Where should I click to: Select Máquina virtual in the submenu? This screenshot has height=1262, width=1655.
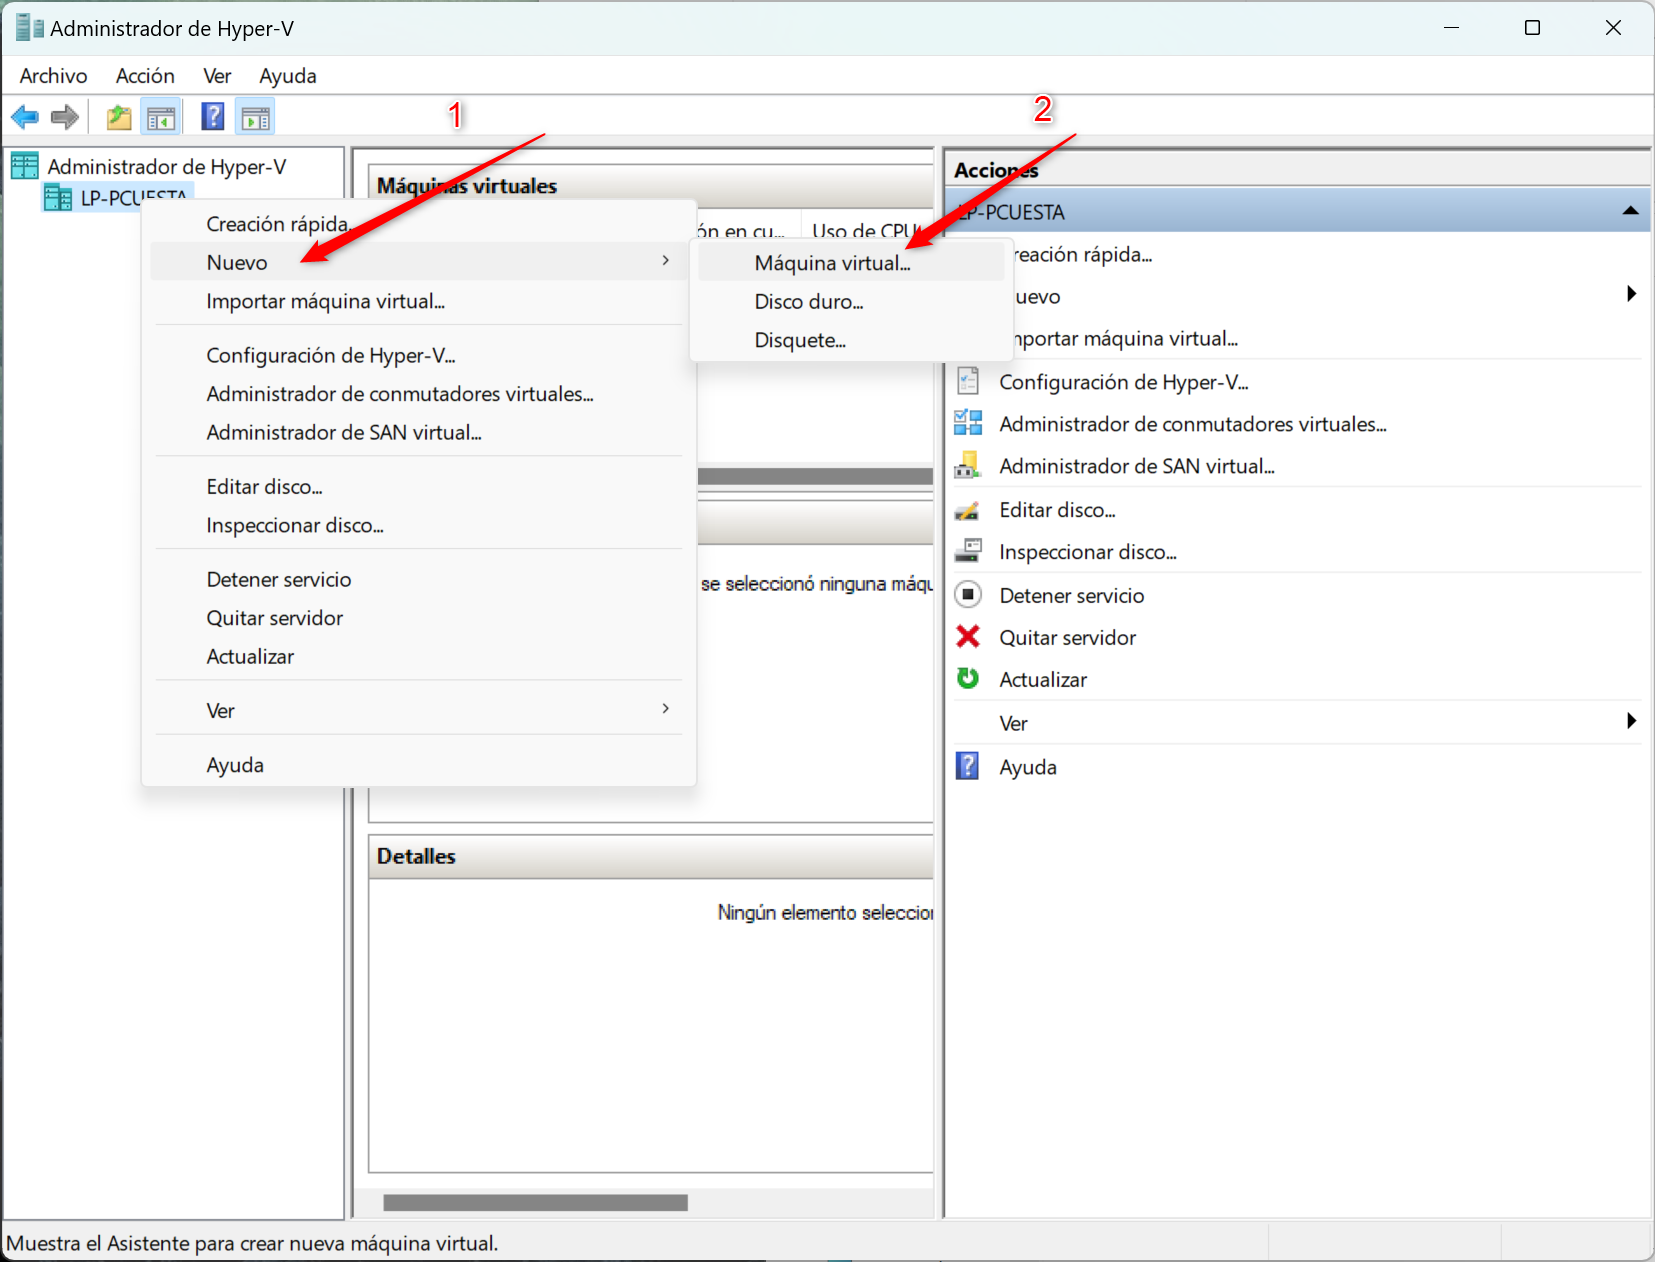click(x=851, y=263)
